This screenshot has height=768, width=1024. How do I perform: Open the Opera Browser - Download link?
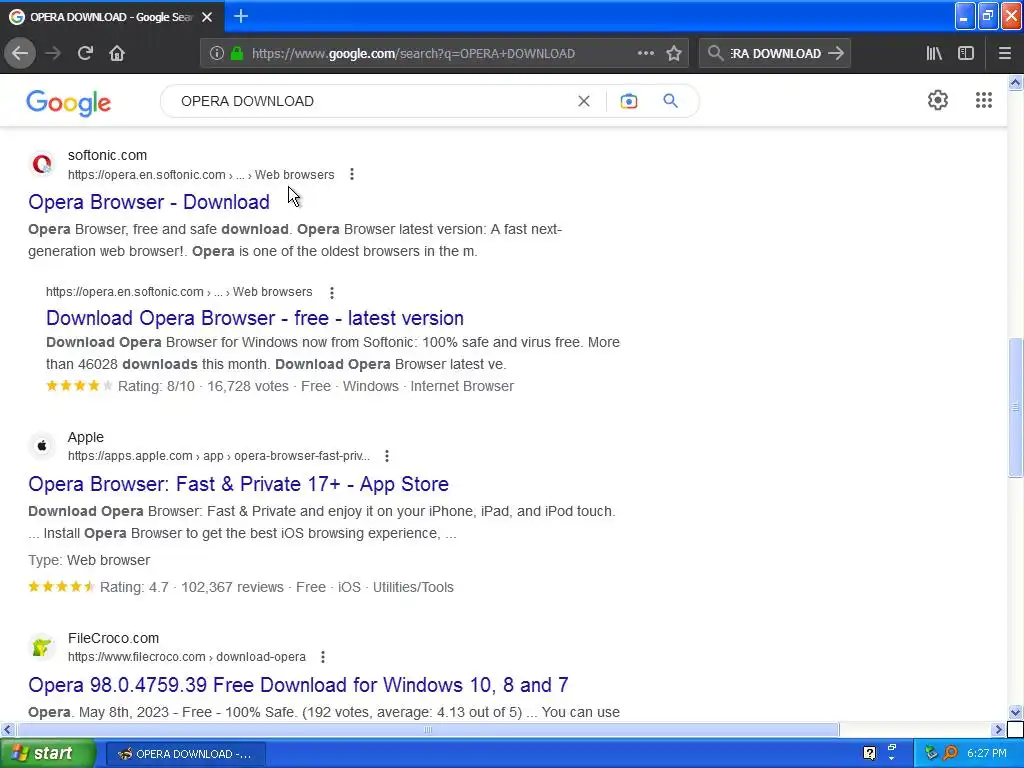(149, 202)
